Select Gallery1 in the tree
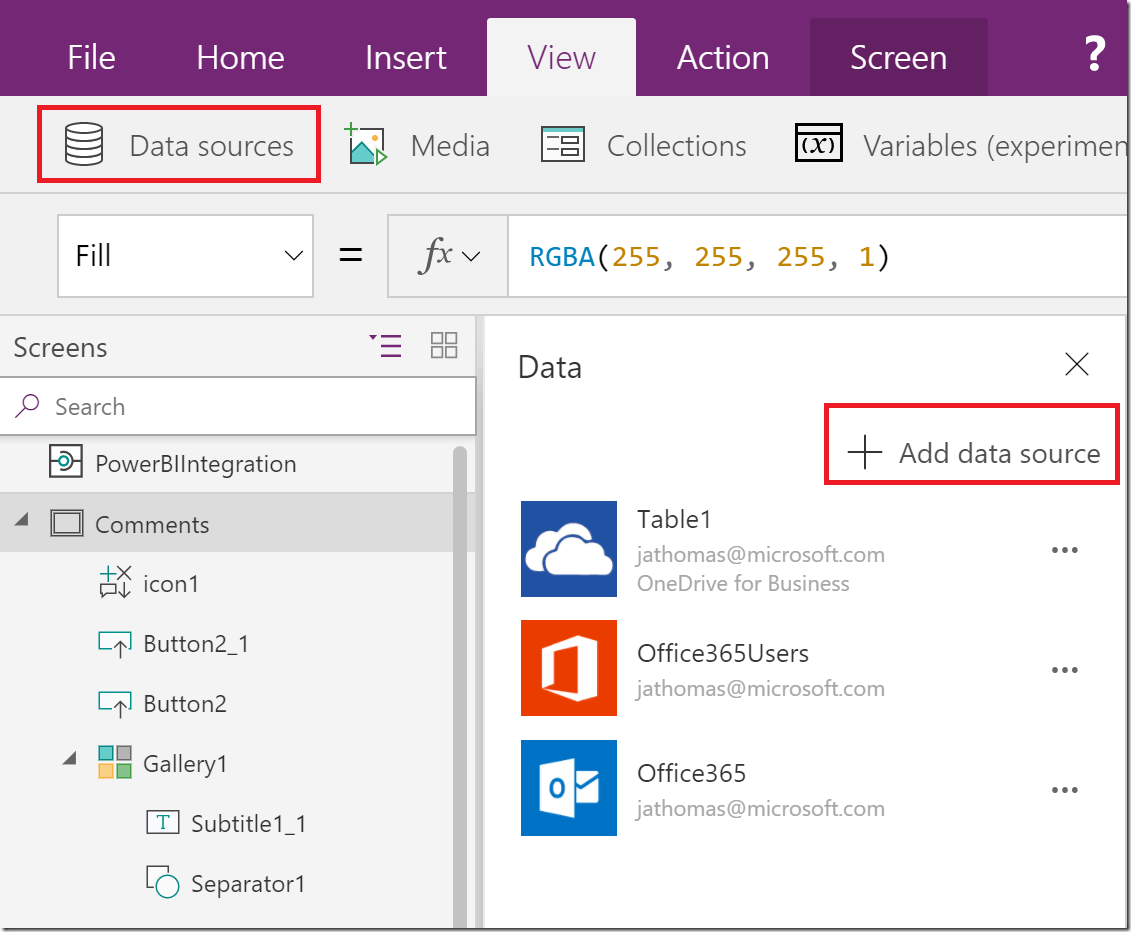 click(x=185, y=764)
